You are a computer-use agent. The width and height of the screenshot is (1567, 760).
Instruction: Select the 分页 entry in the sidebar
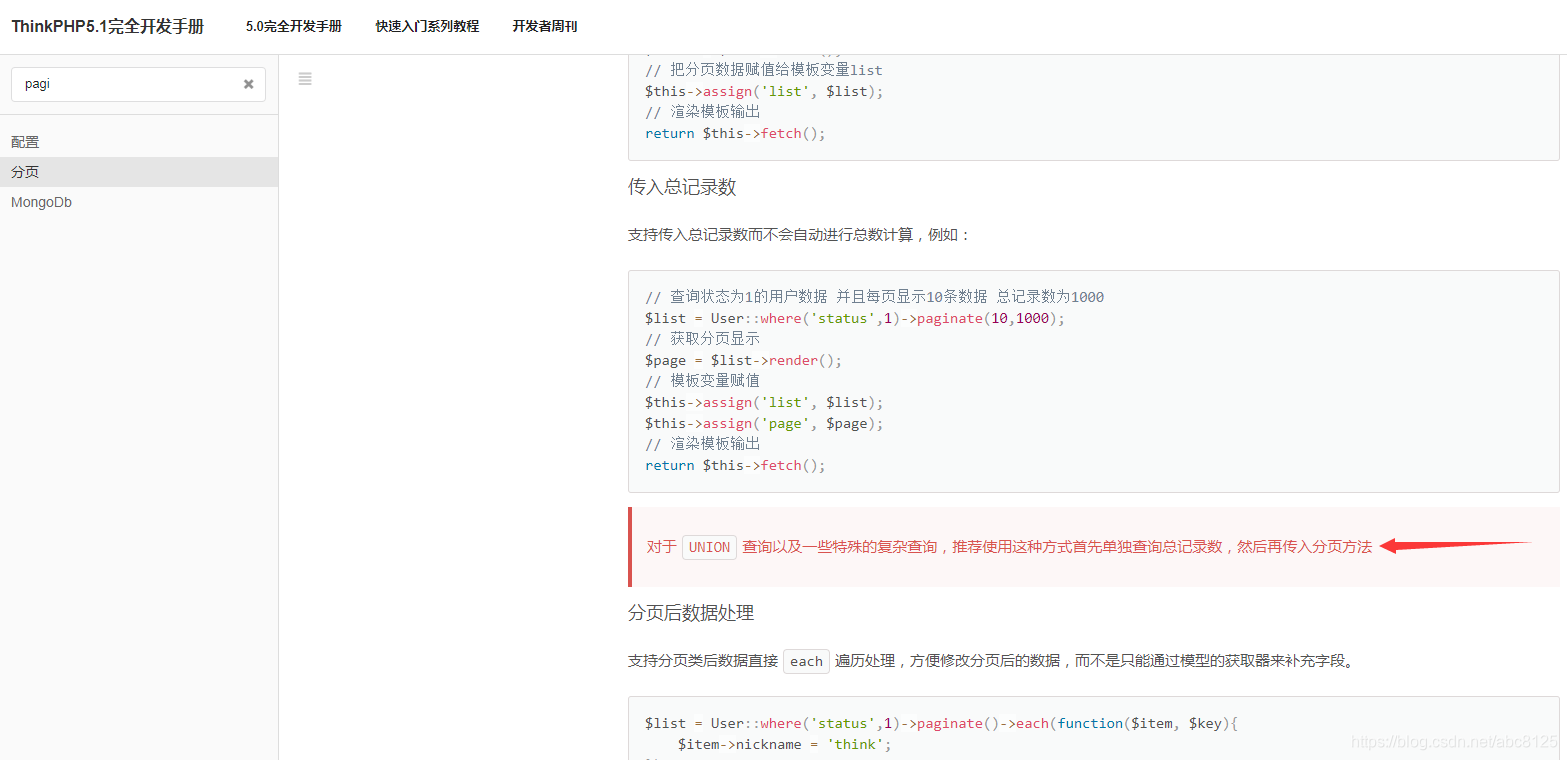pyautogui.click(x=139, y=172)
